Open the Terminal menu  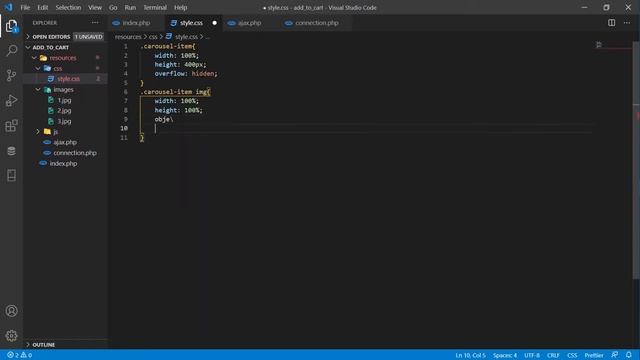coord(155,7)
